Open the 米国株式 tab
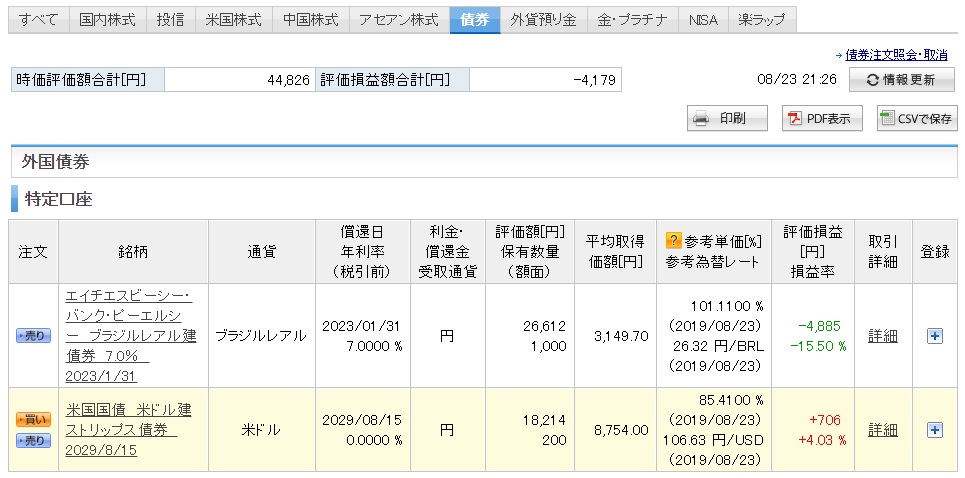Viewport: 965px width, 478px height. (x=233, y=20)
